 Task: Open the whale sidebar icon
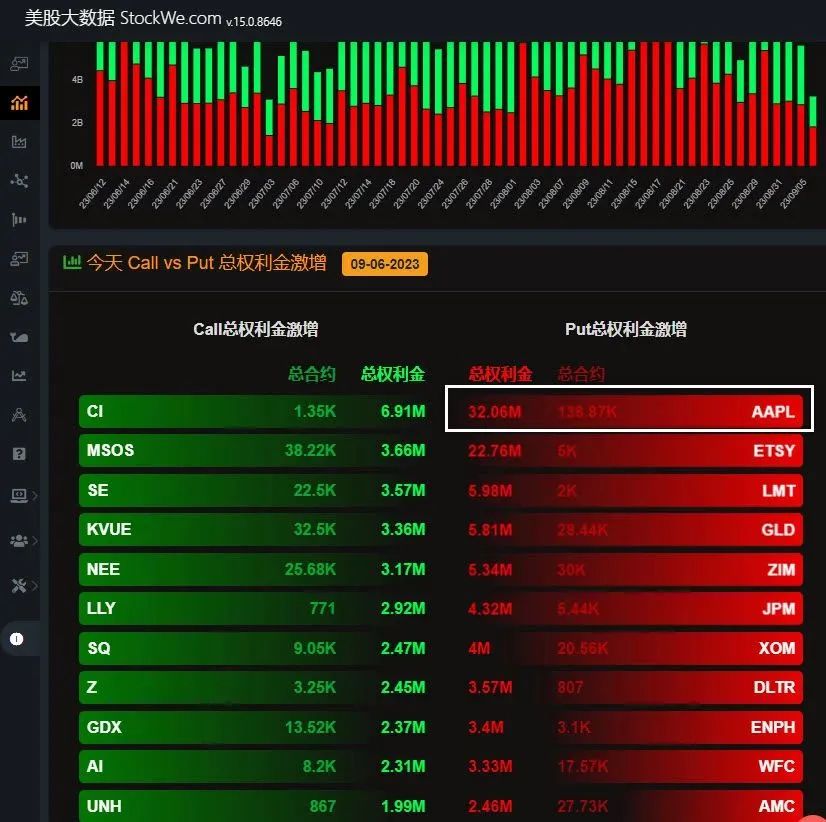(x=19, y=337)
